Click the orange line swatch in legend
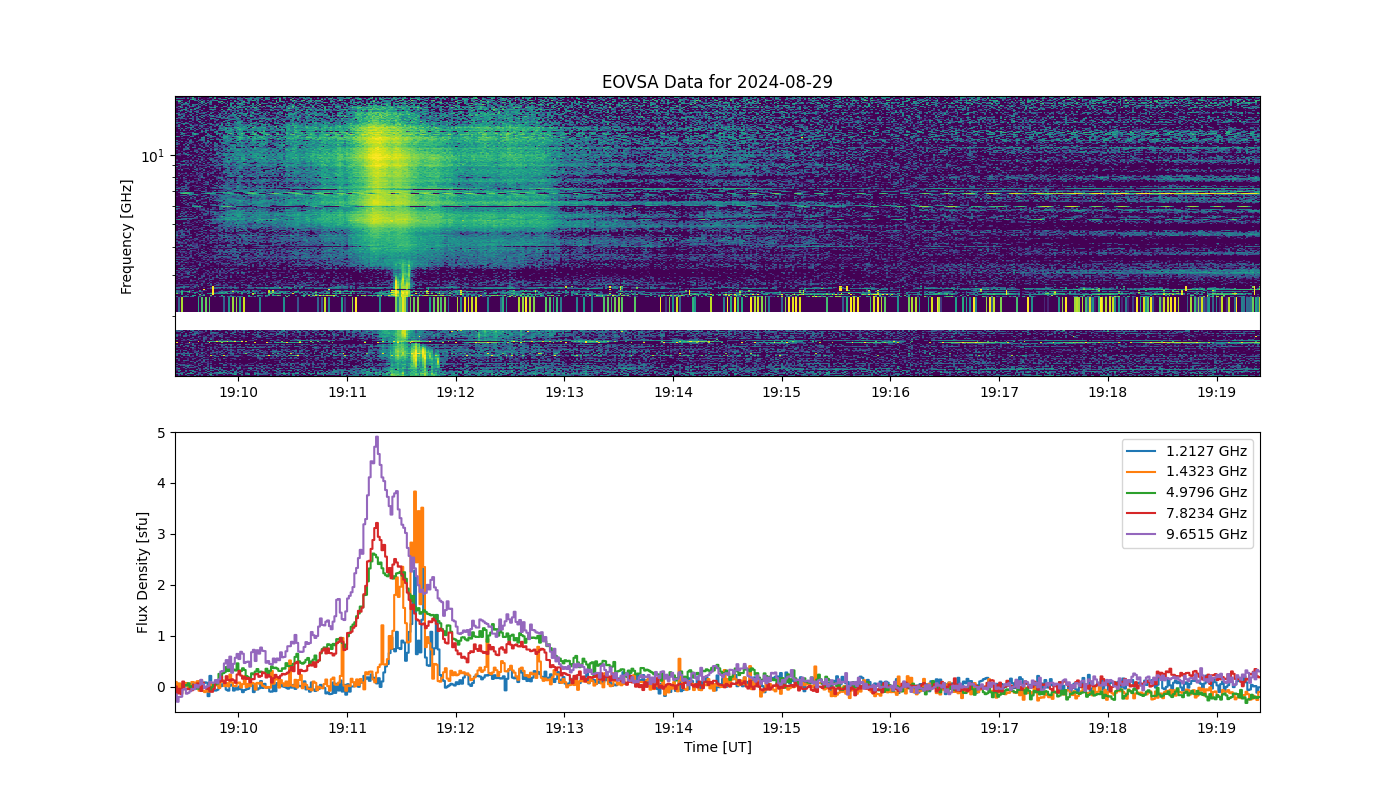This screenshot has width=1400, height=800. coord(1143,473)
